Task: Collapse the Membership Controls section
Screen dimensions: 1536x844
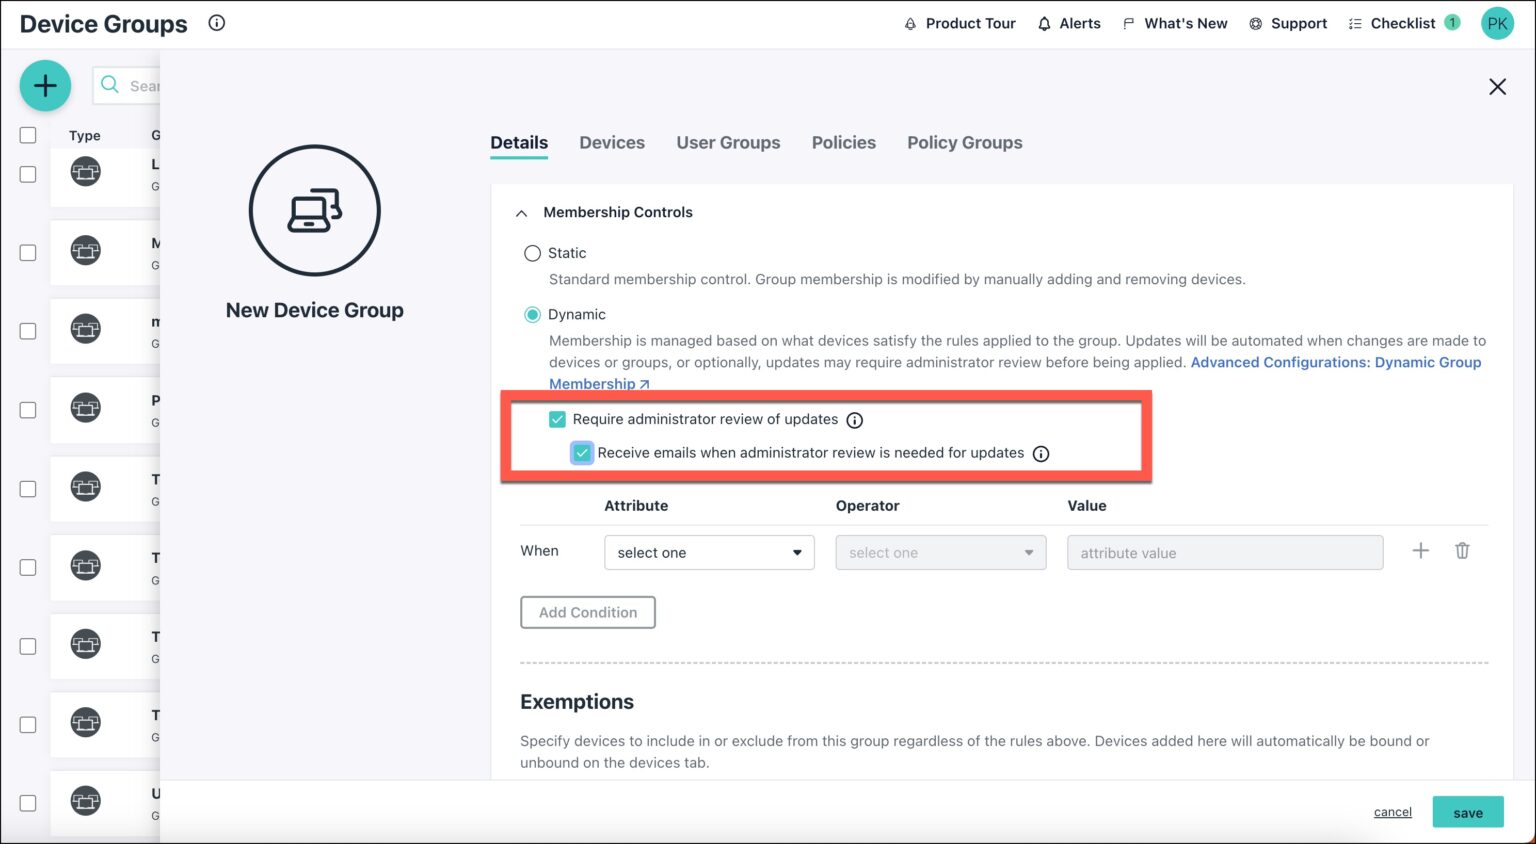Action: [521, 212]
